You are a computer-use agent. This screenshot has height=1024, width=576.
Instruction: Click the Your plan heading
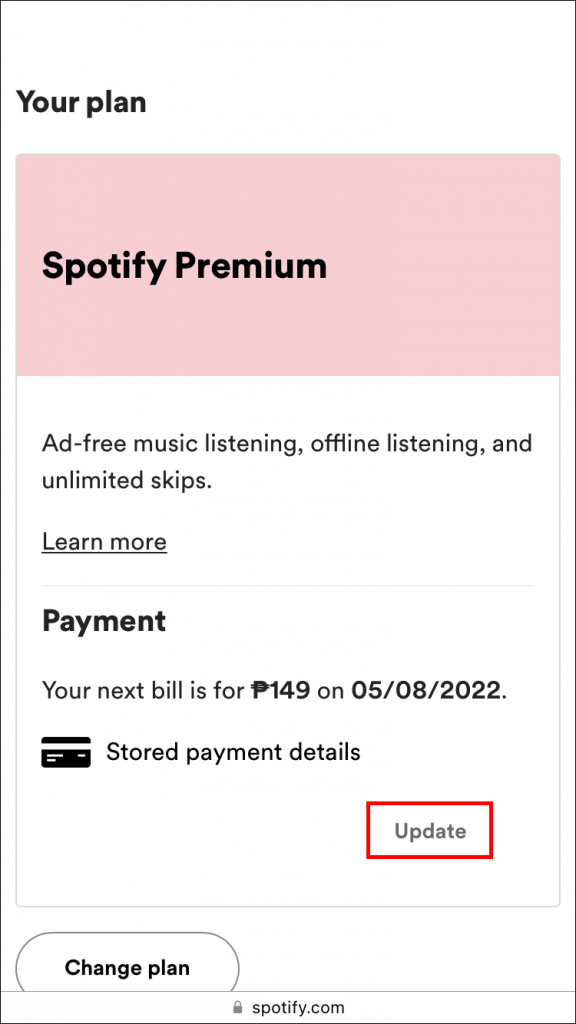pos(81,101)
